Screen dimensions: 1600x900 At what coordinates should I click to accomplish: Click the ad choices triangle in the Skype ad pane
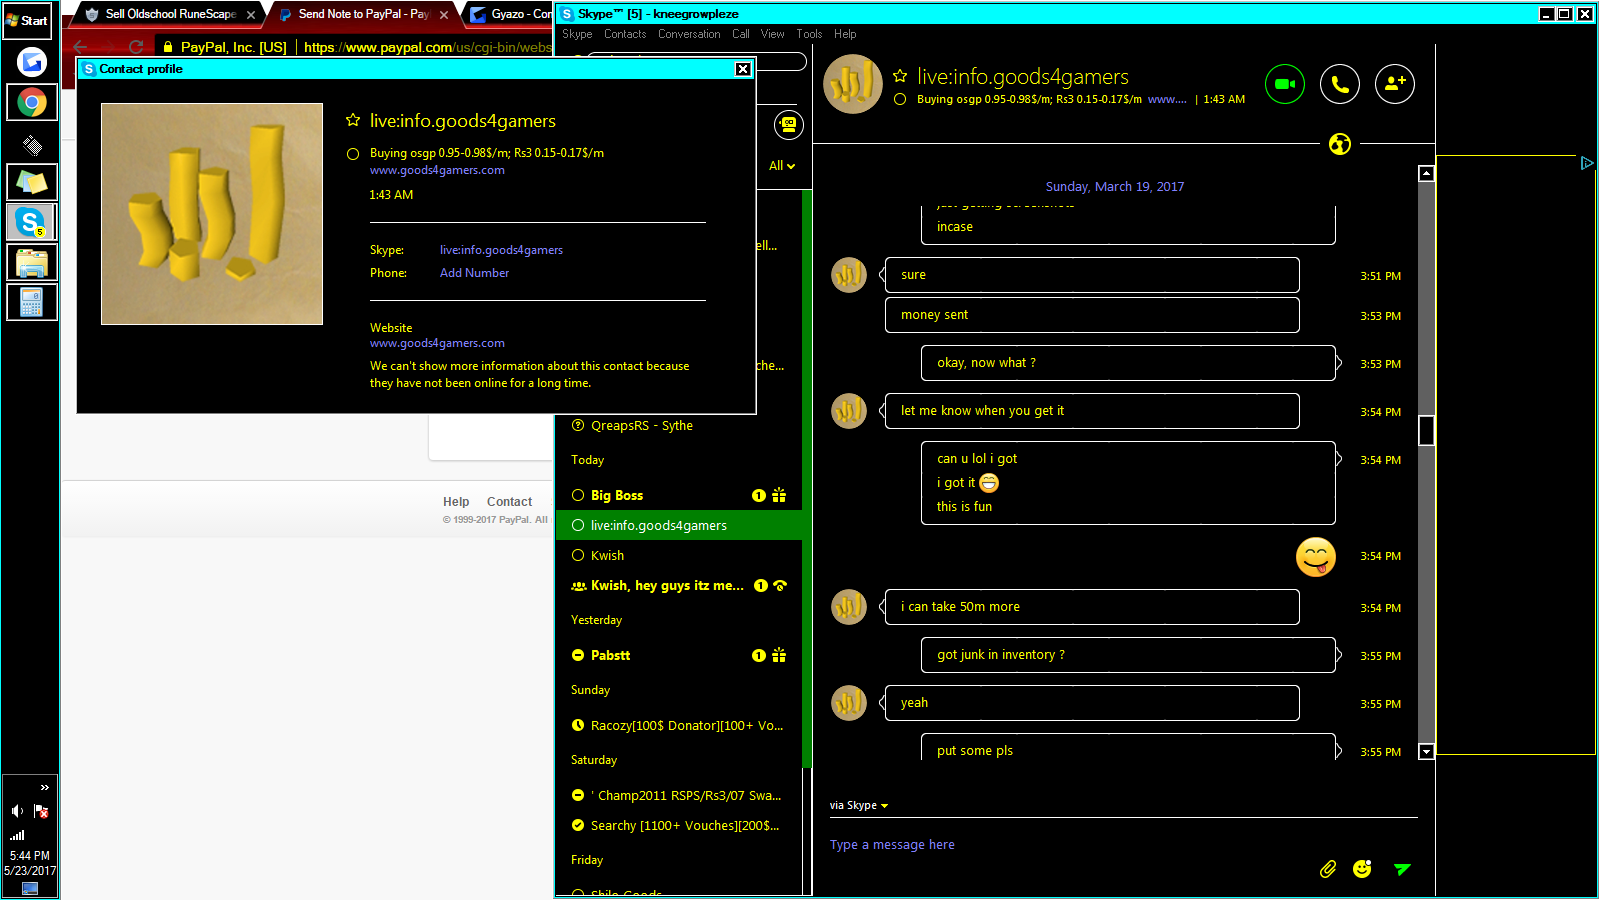(x=1587, y=163)
